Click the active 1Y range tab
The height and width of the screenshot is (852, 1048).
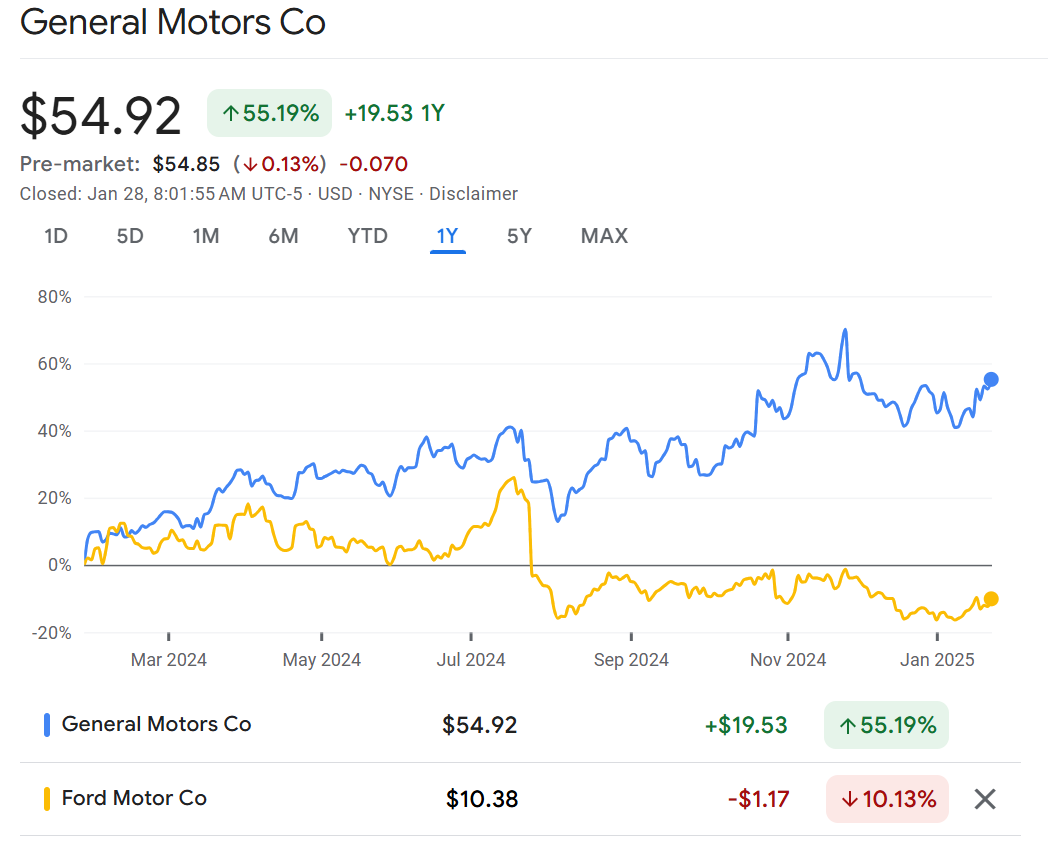click(447, 236)
